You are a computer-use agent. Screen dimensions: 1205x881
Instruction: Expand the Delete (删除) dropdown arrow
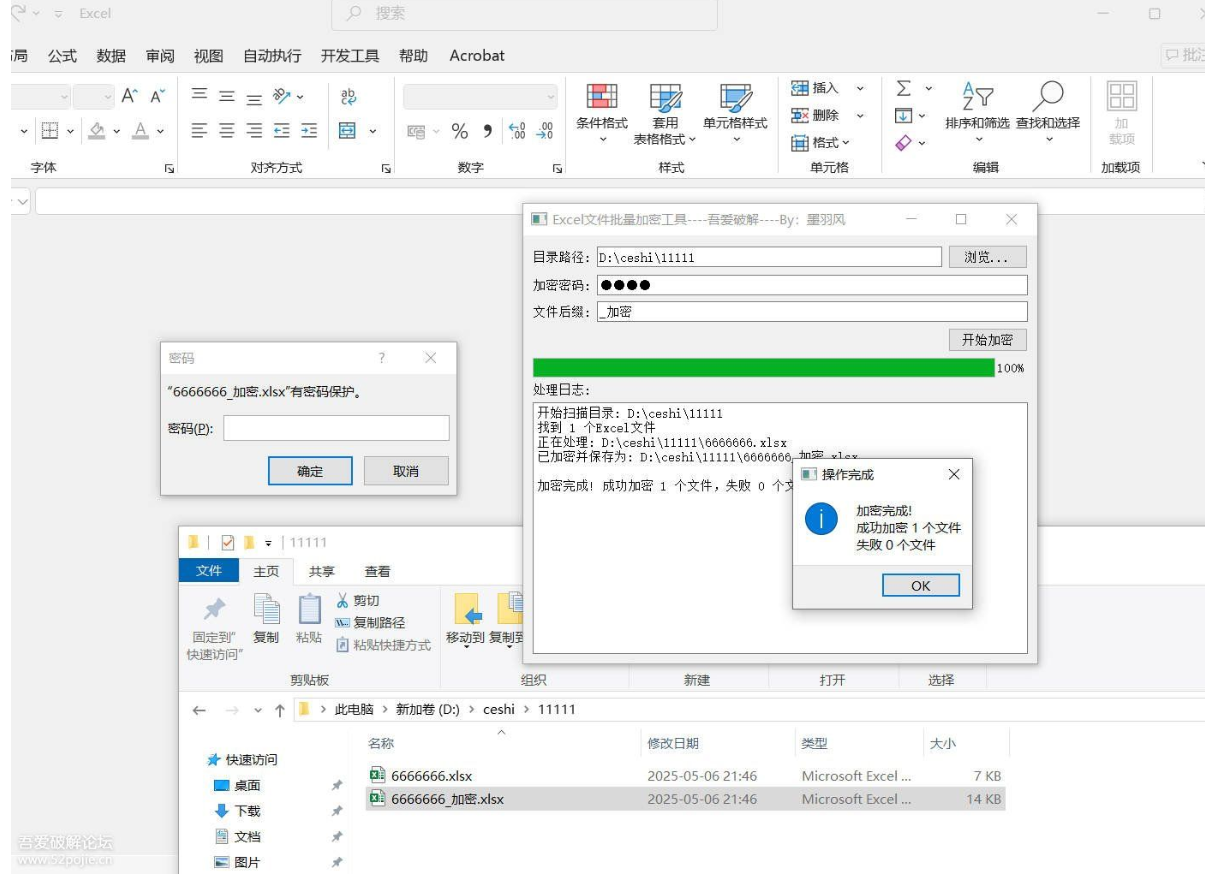point(860,116)
